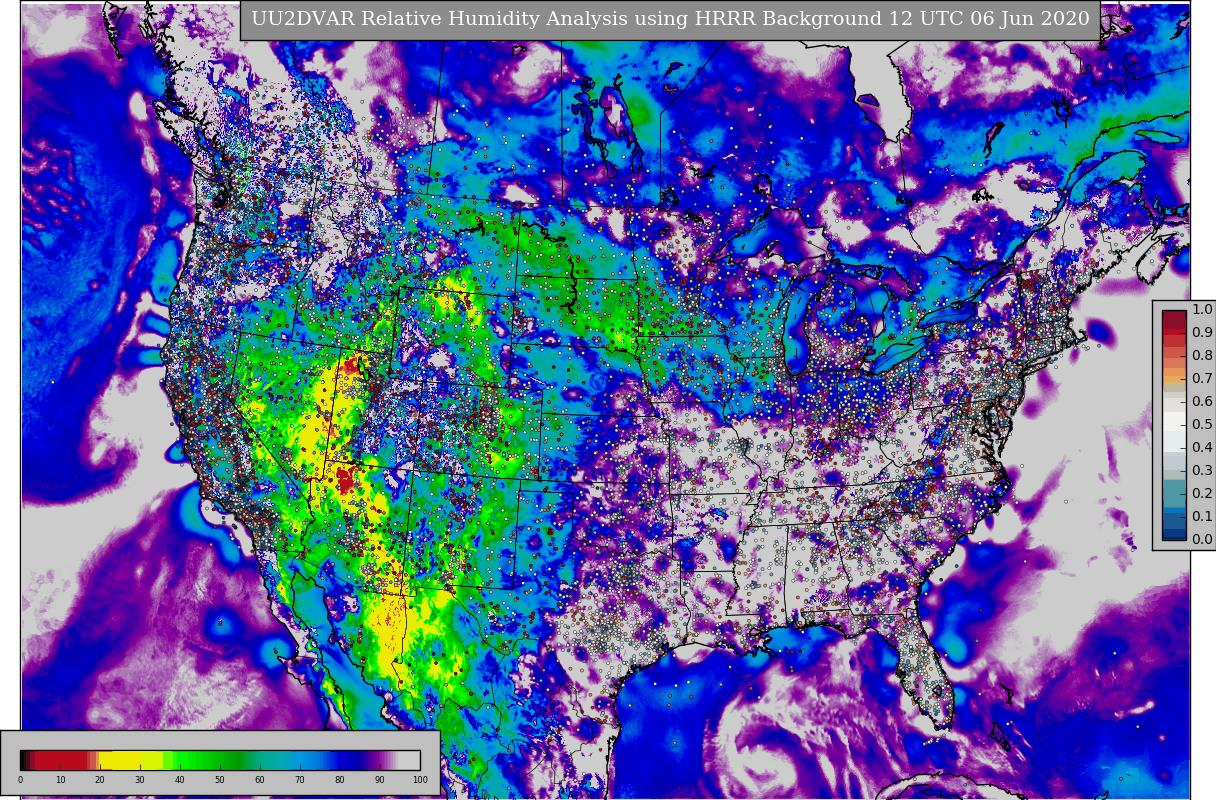Viewport: 1216px width, 800px height.
Task: Pick the yellow band in the bottom humidity colorbar
Action: click(131, 760)
